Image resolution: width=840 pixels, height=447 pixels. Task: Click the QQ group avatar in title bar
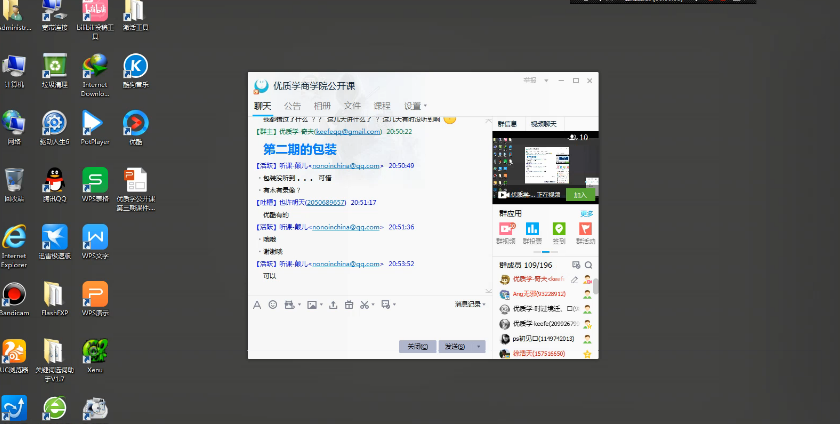[x=261, y=86]
